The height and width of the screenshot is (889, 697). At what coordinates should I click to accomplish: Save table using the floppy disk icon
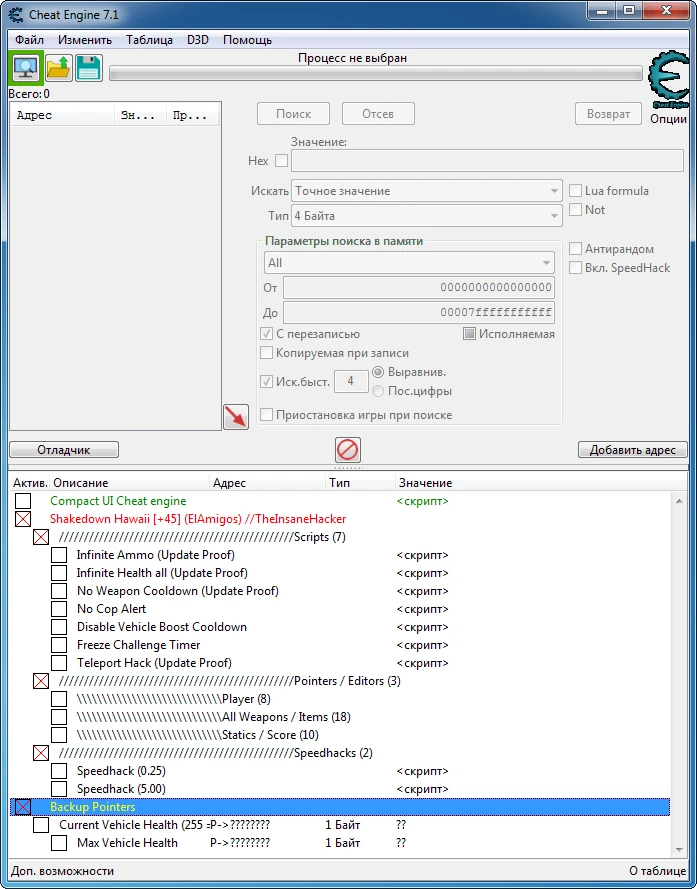88,68
